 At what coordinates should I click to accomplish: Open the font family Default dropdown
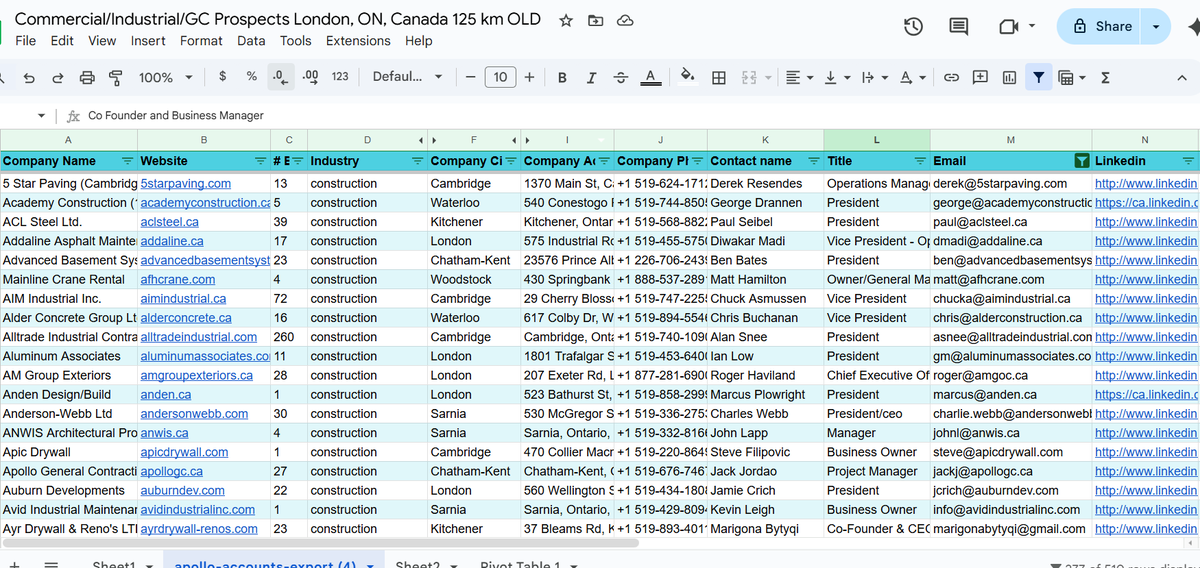coord(408,77)
